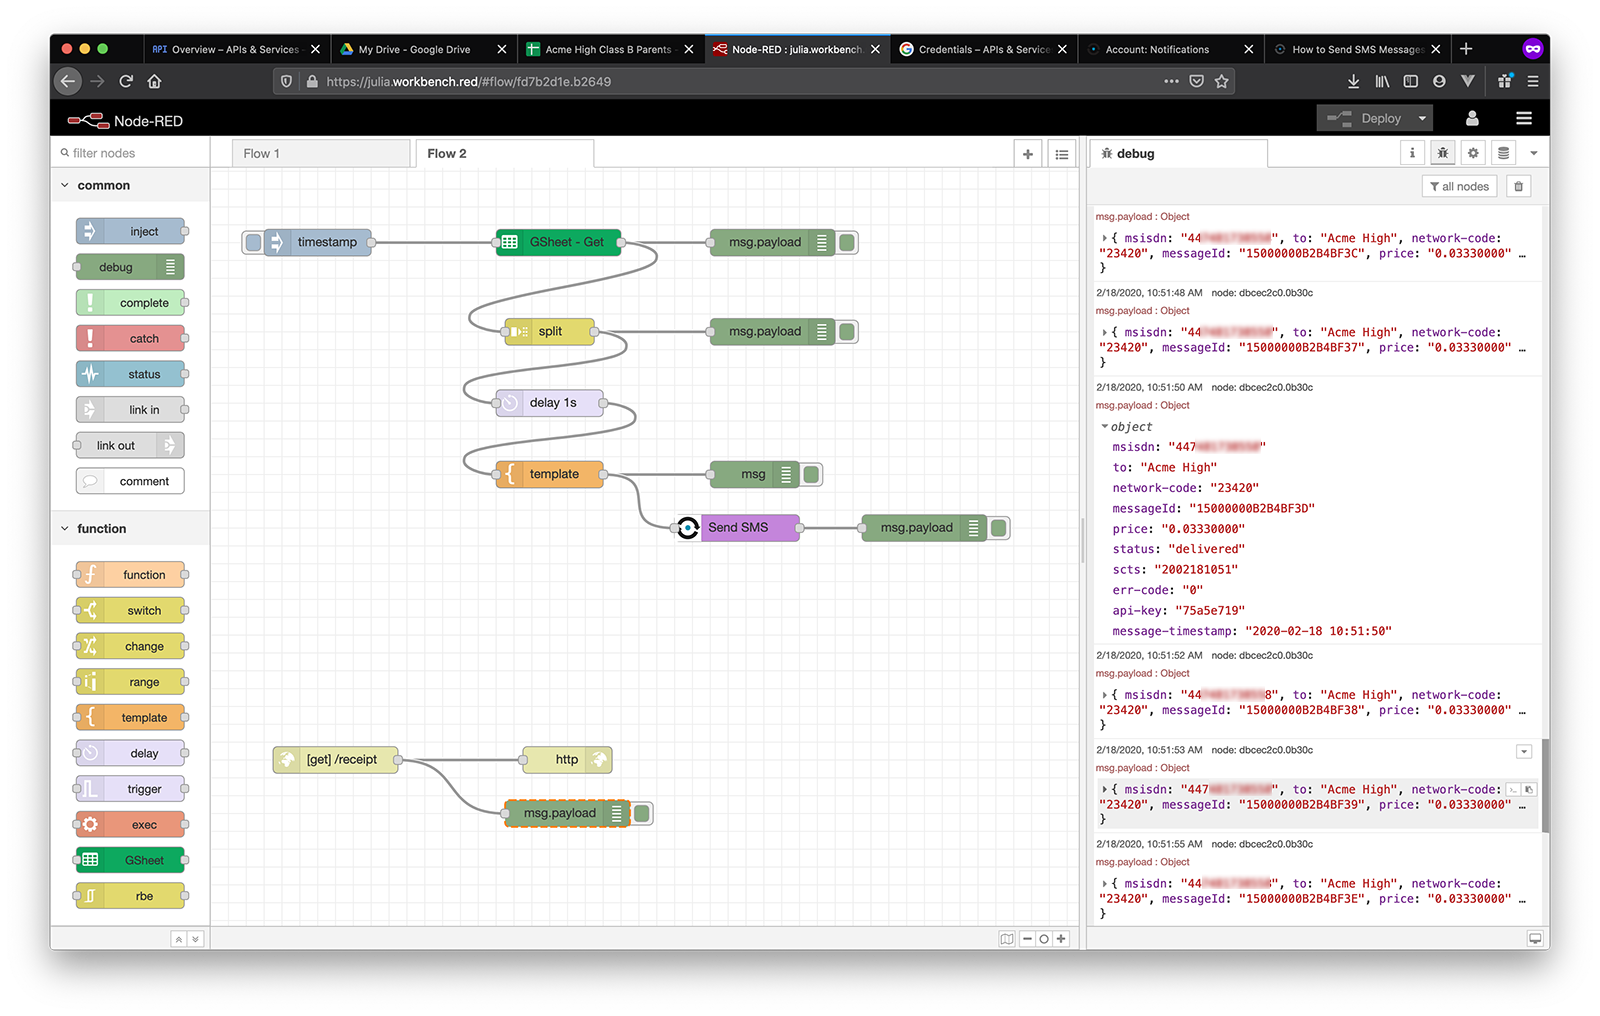This screenshot has height=1016, width=1600.
Task: Collapse the expanded debug object
Action: 1105,426
